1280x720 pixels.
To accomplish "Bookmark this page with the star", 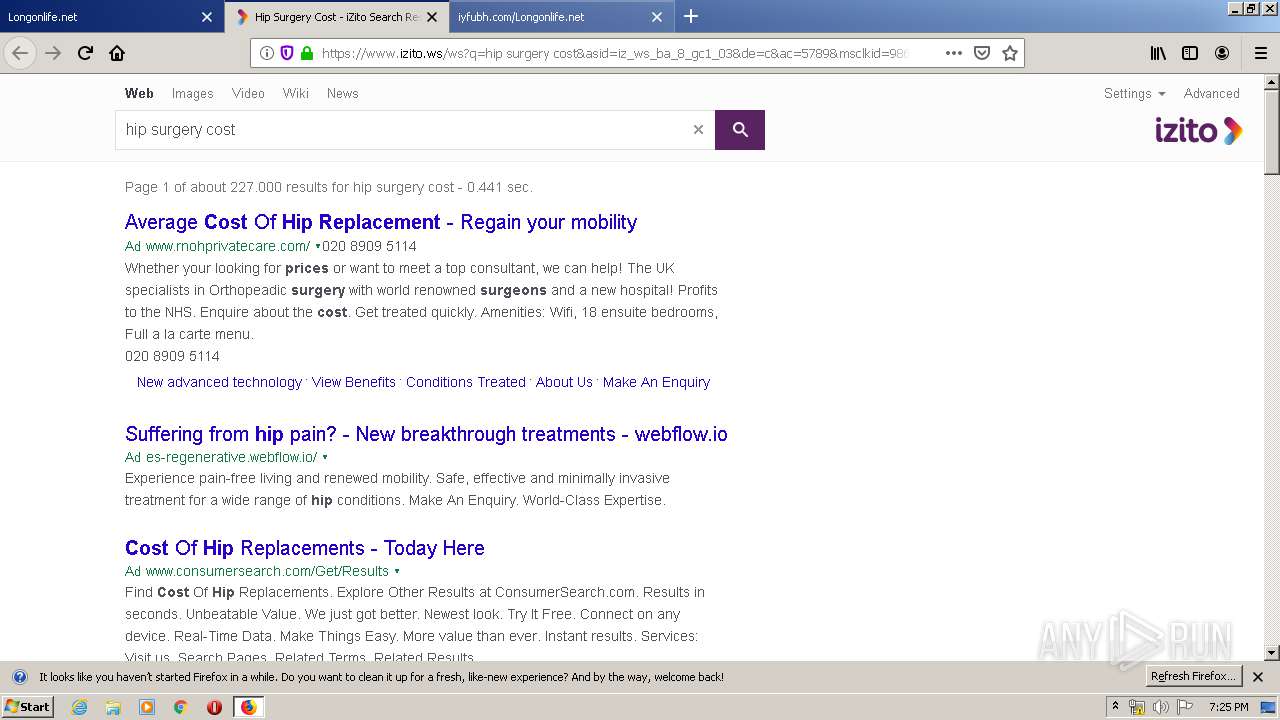I will (1010, 53).
